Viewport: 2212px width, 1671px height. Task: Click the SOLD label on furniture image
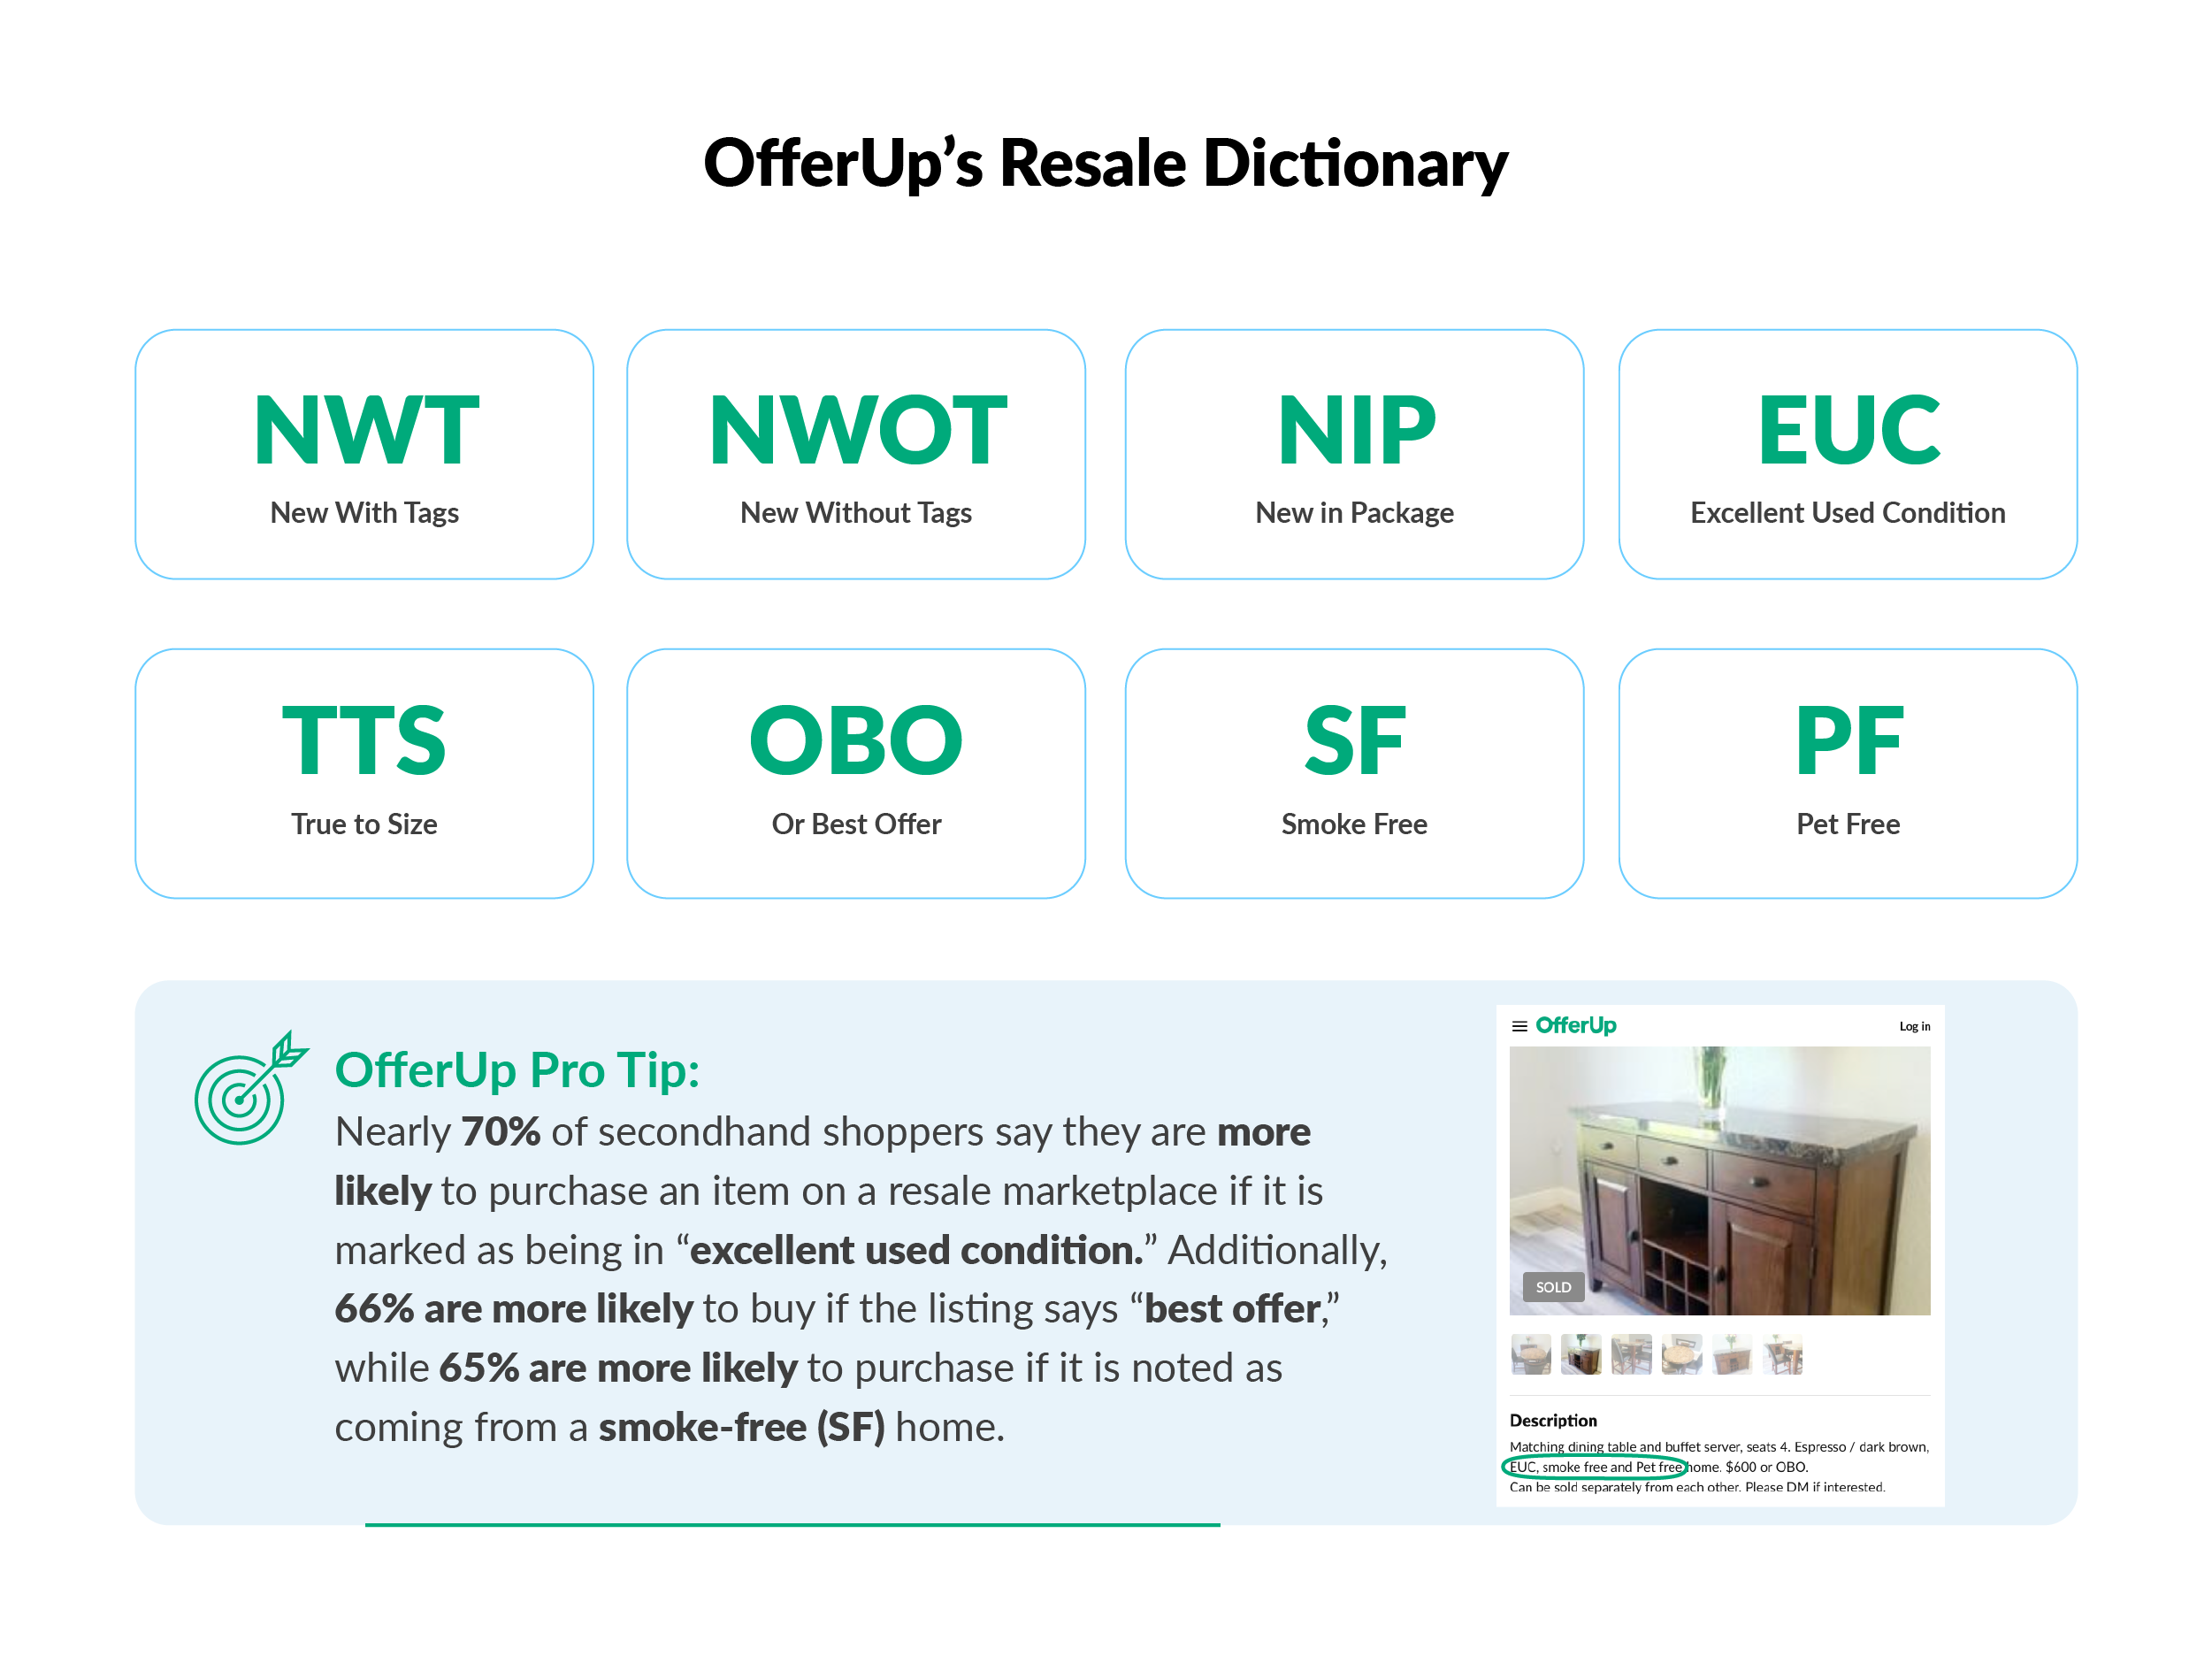[1552, 1286]
